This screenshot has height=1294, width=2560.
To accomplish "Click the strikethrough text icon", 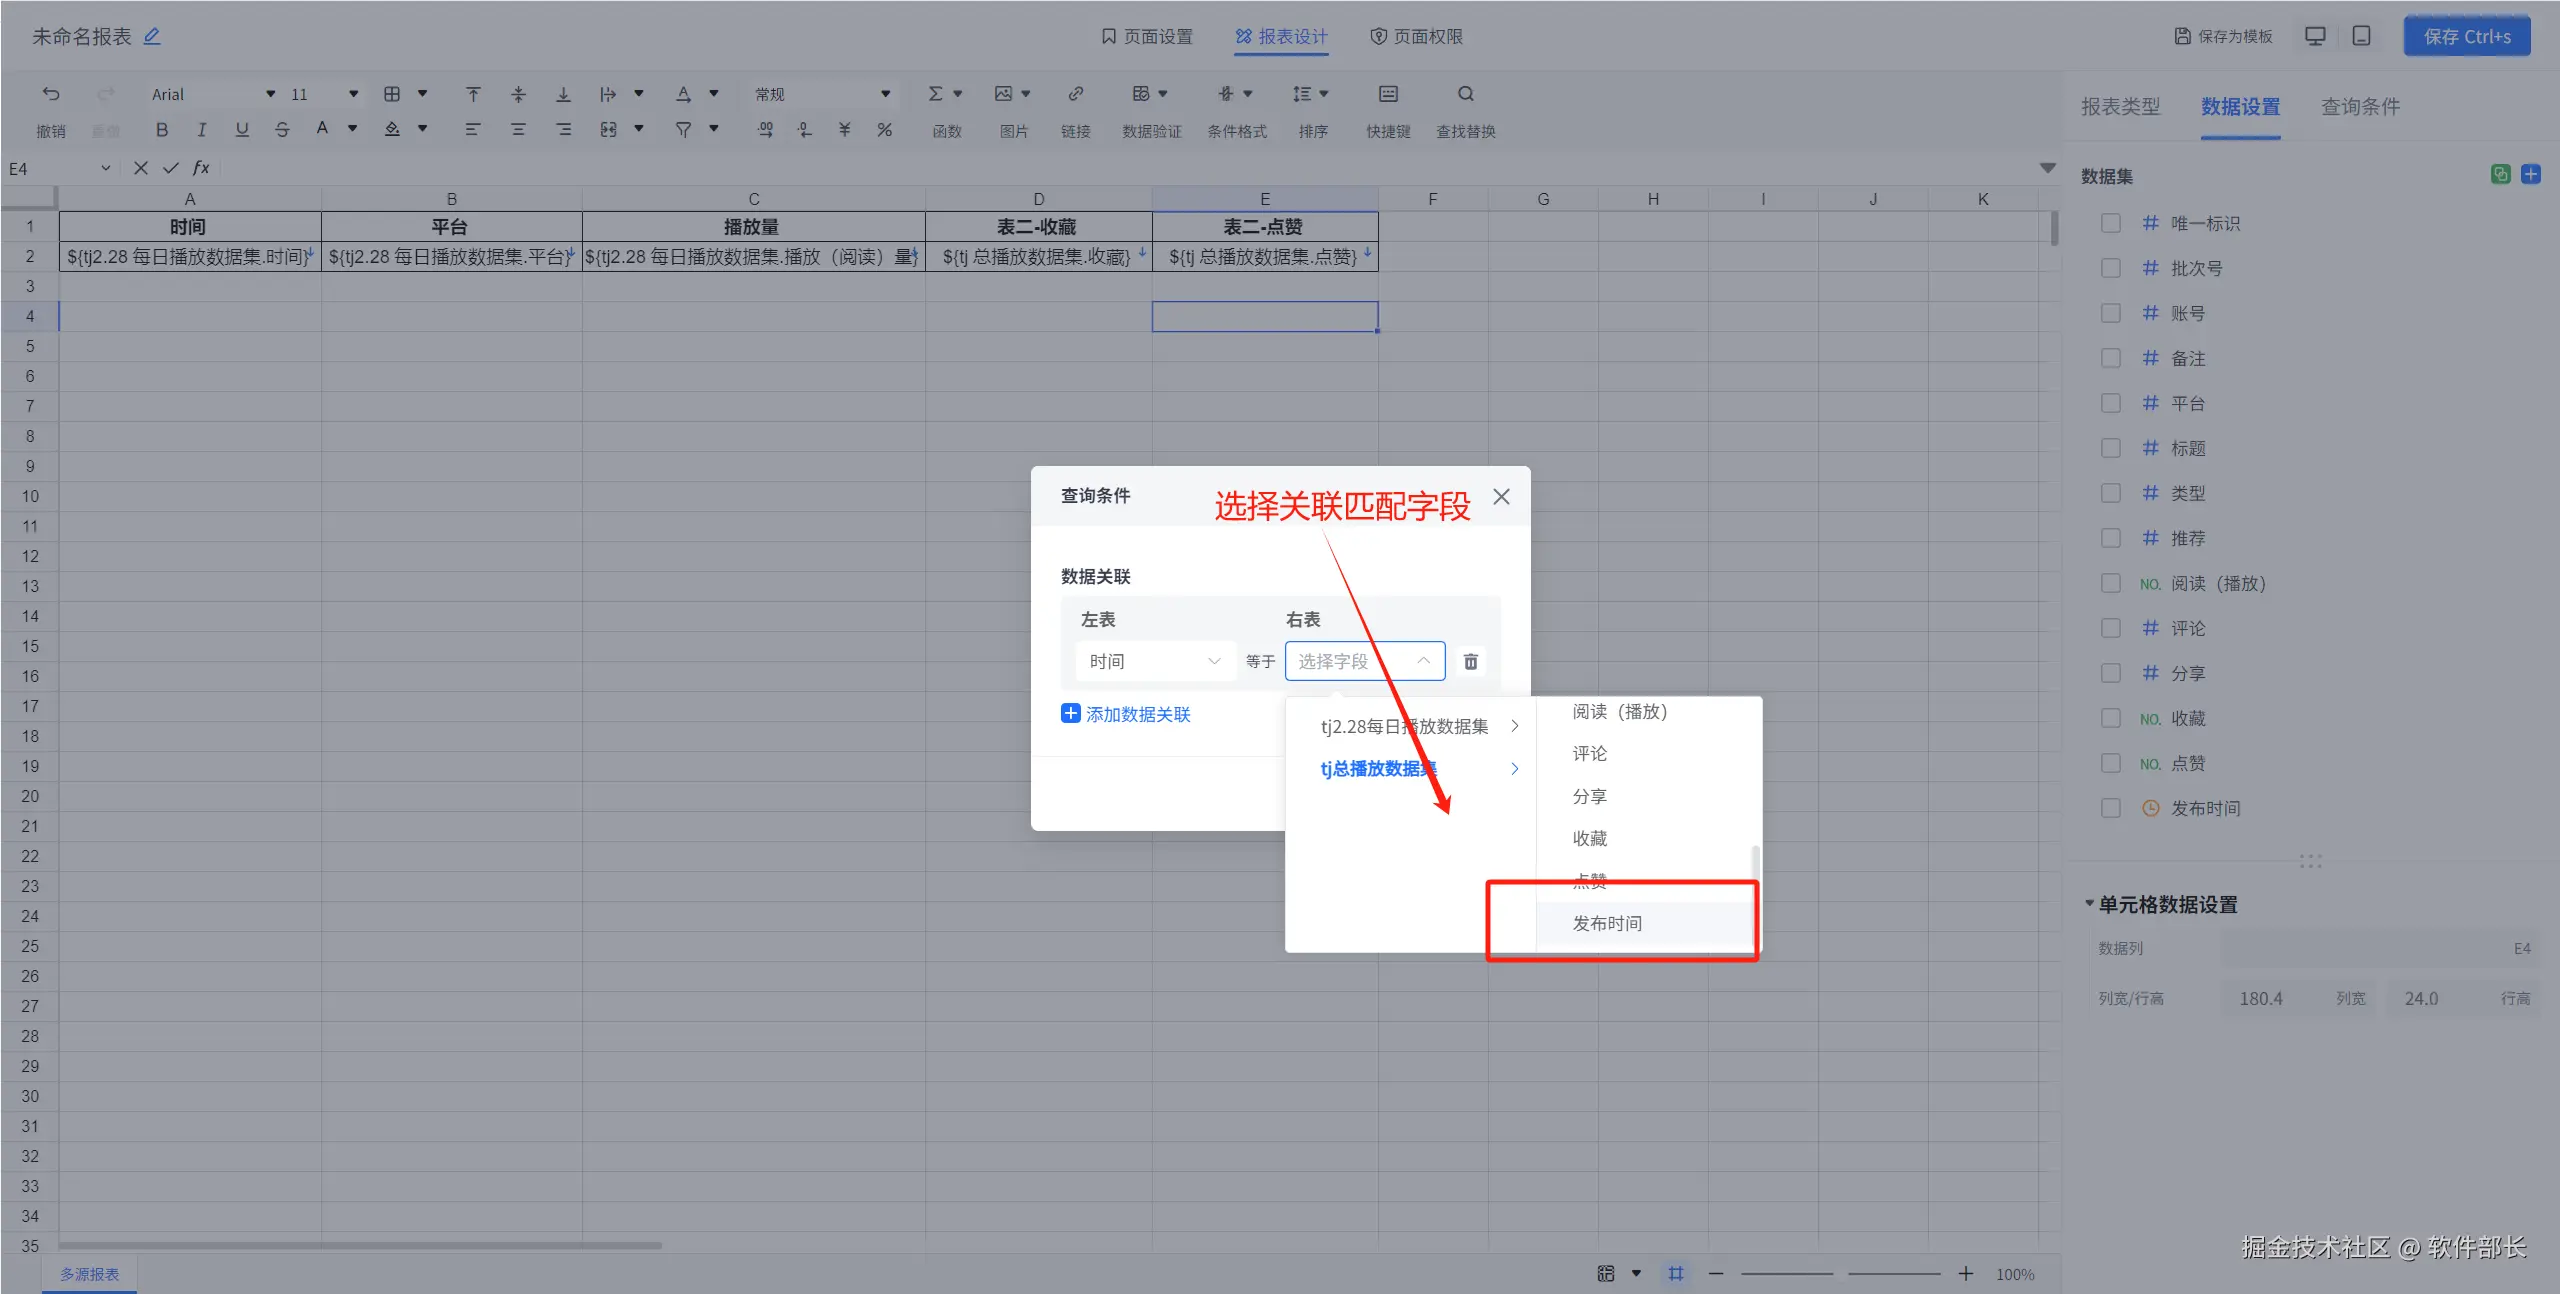I will (x=282, y=129).
